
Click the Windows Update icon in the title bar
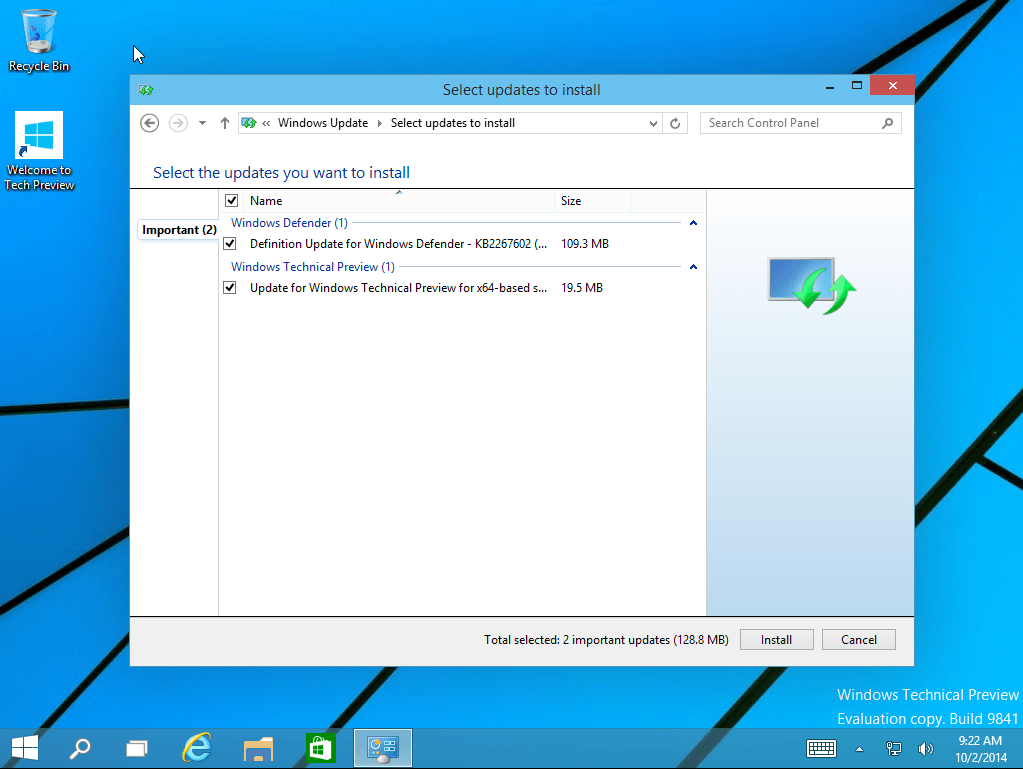coord(145,90)
